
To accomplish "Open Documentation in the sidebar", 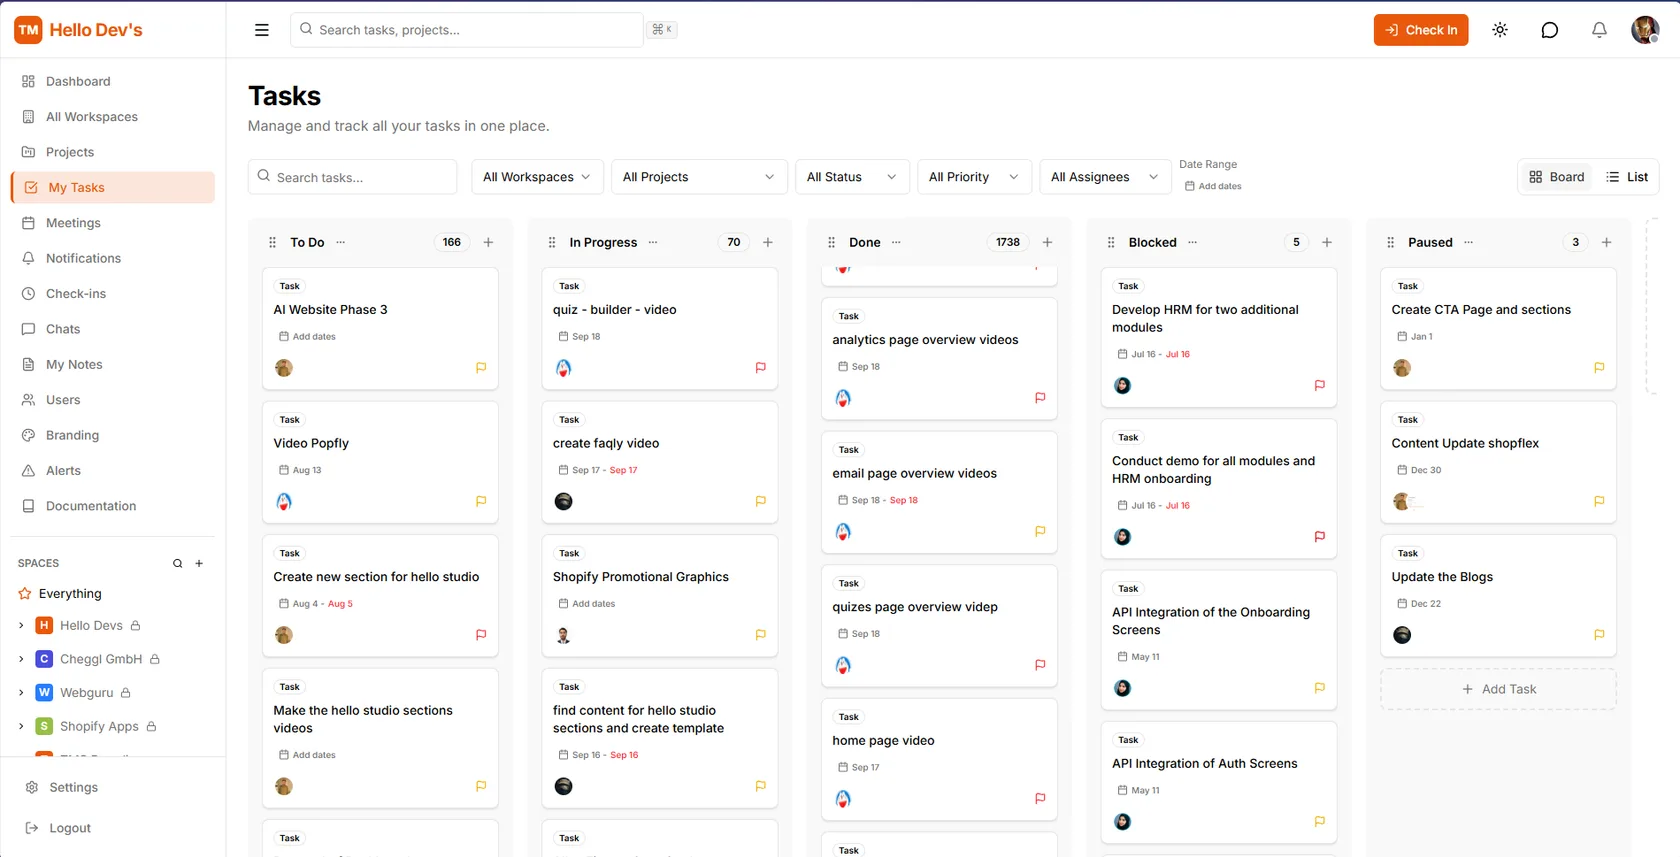I will pos(113,506).
